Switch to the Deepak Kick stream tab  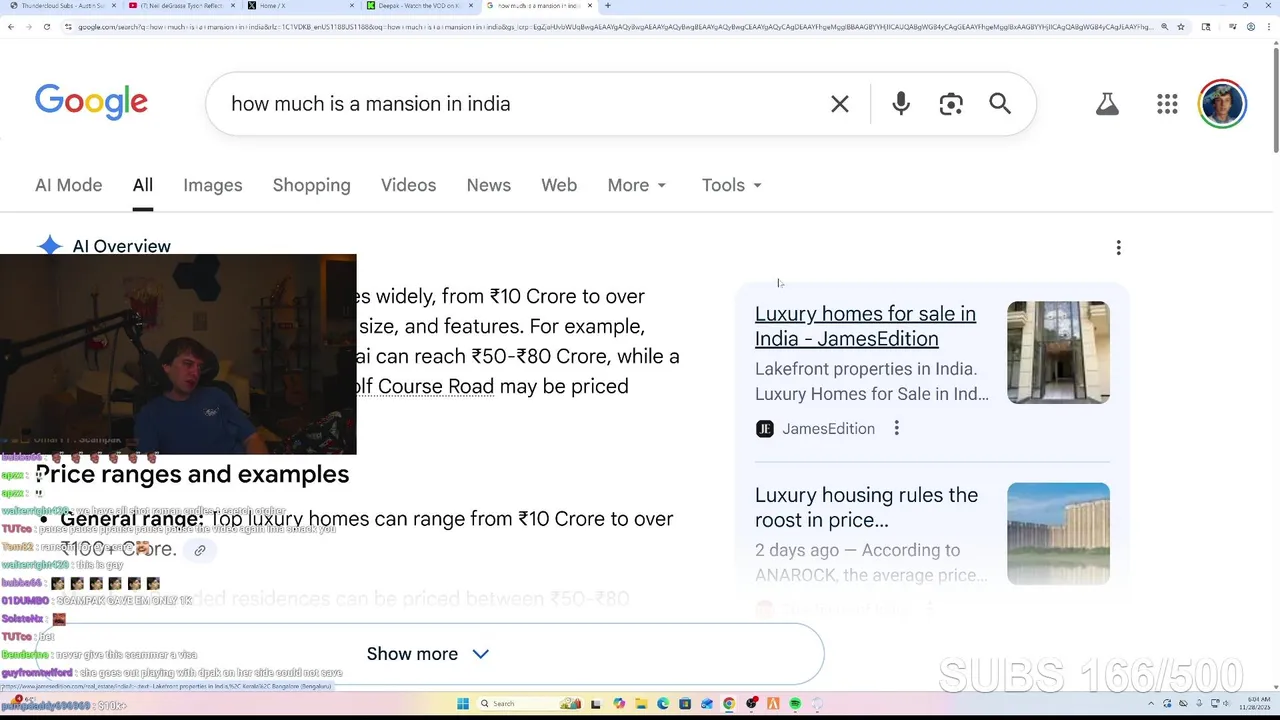point(420,6)
